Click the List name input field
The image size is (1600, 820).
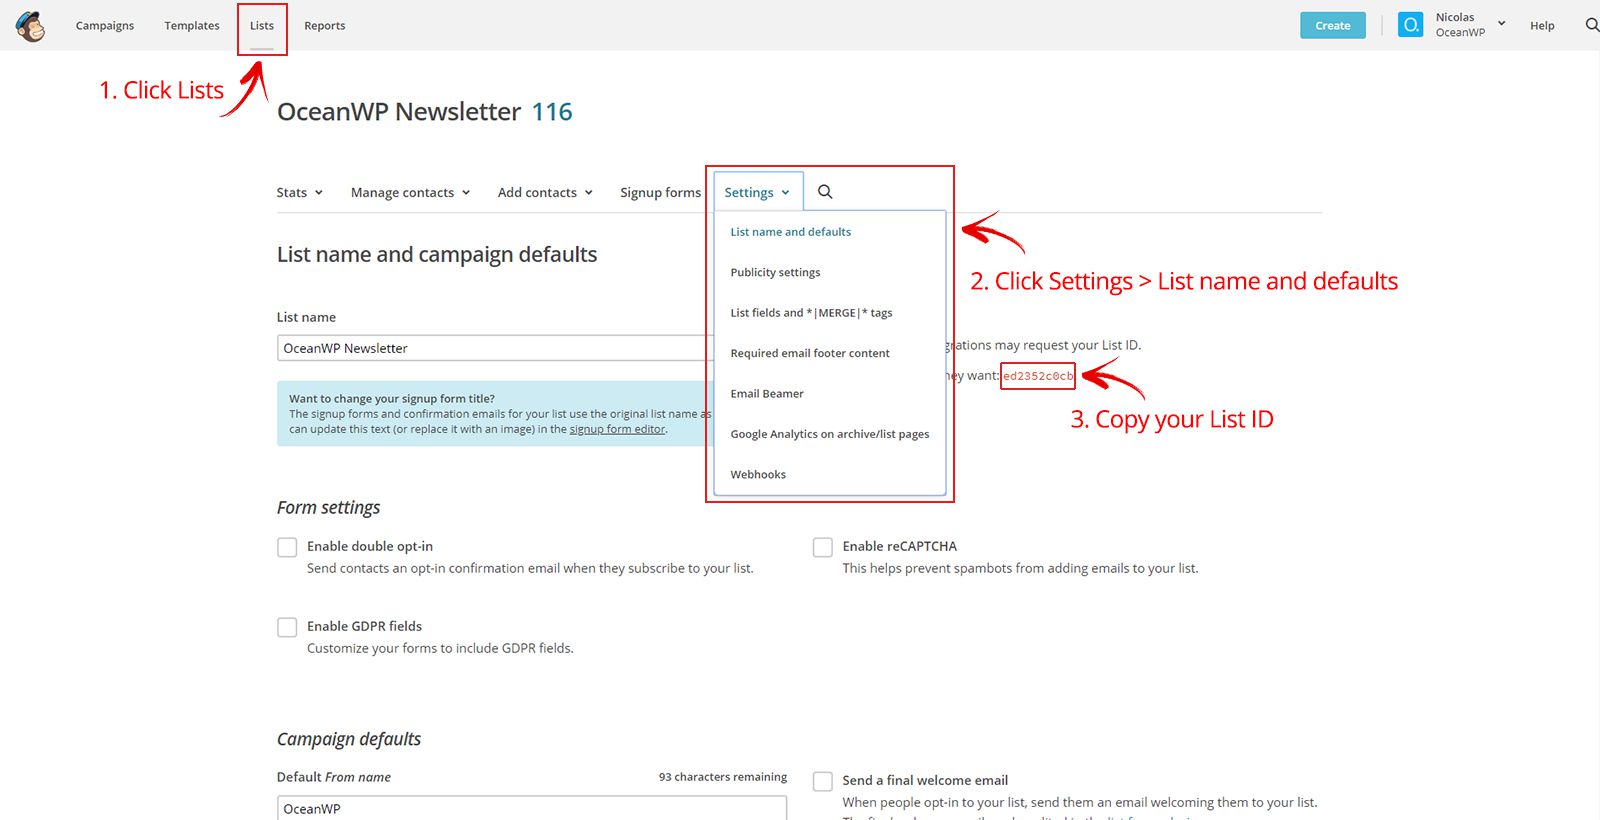click(495, 348)
